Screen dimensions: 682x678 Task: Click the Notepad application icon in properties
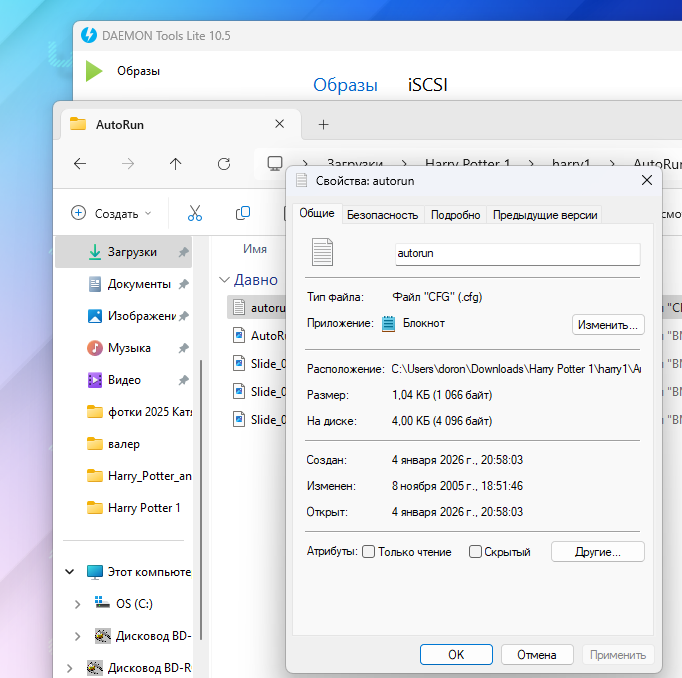(x=389, y=323)
